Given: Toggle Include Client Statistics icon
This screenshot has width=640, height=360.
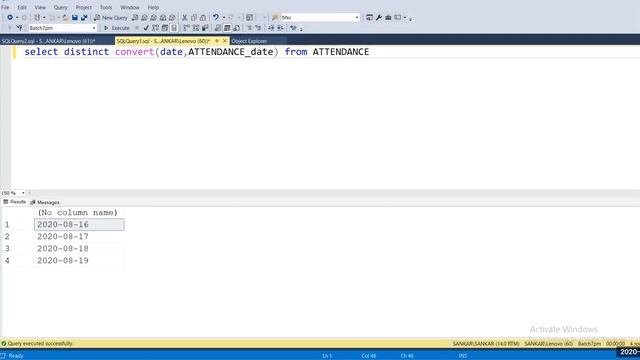Looking at the screenshot, I should coord(205,28).
